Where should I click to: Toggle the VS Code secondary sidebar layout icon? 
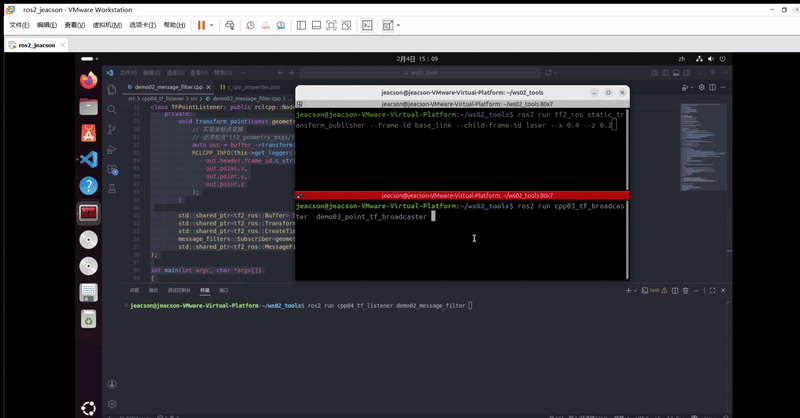click(687, 73)
